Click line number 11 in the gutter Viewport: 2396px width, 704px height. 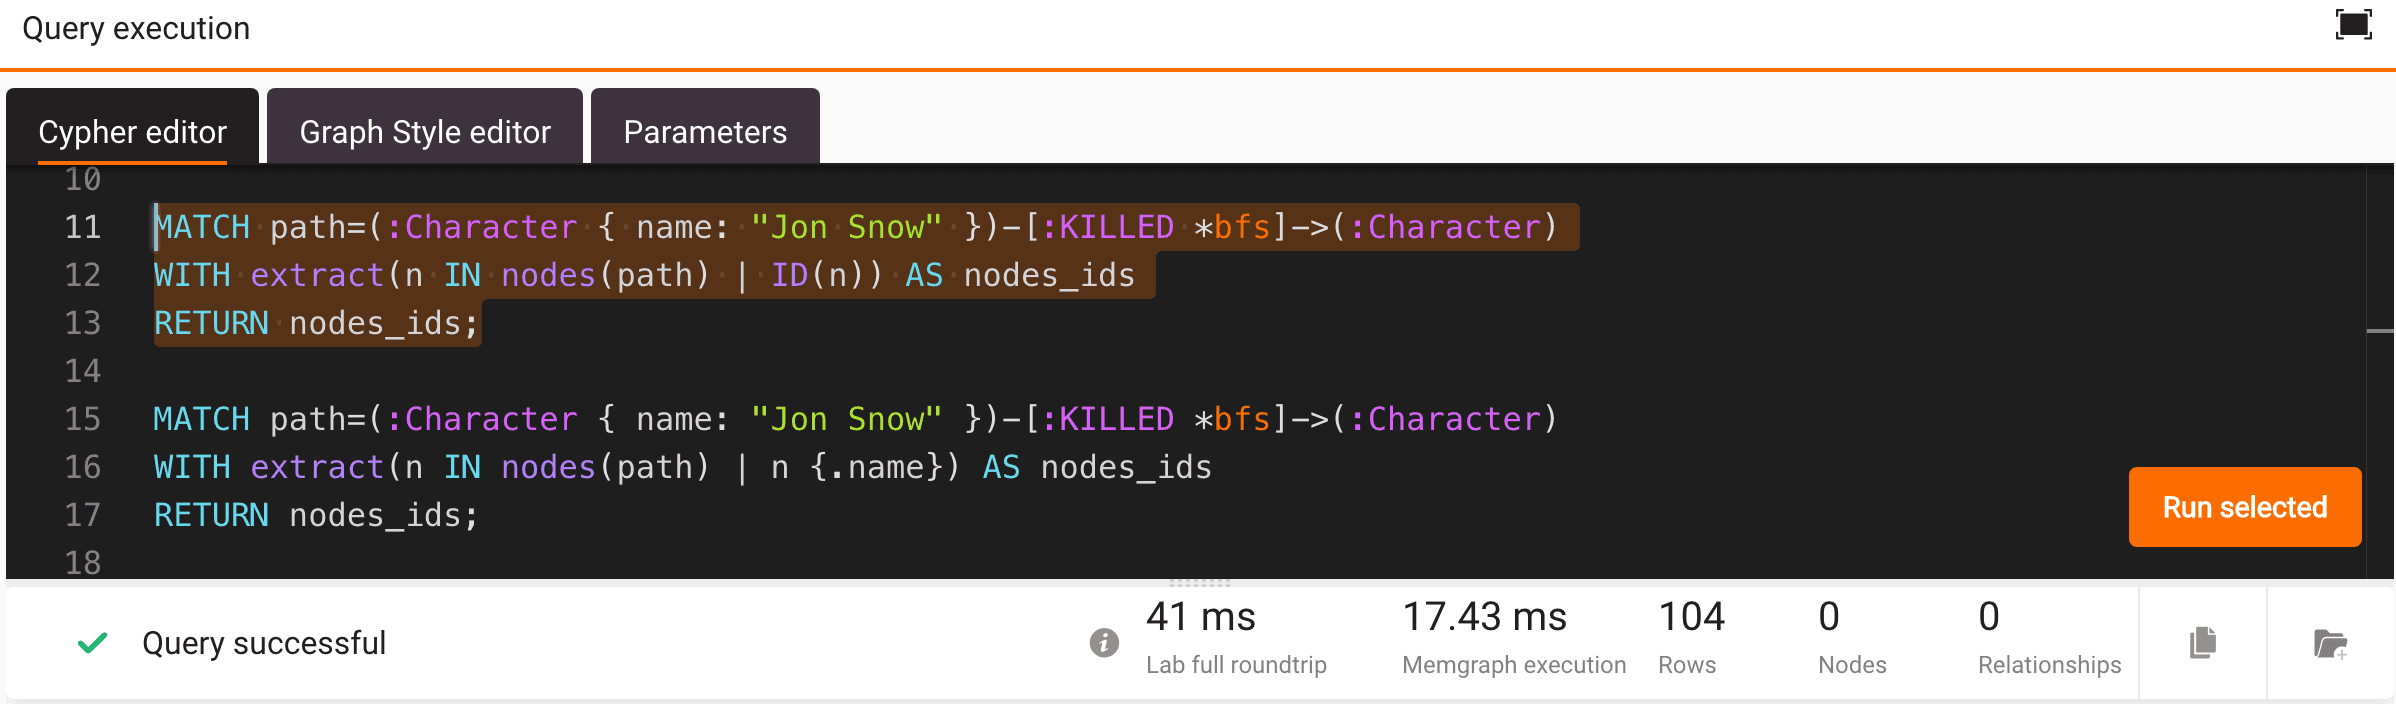click(83, 227)
